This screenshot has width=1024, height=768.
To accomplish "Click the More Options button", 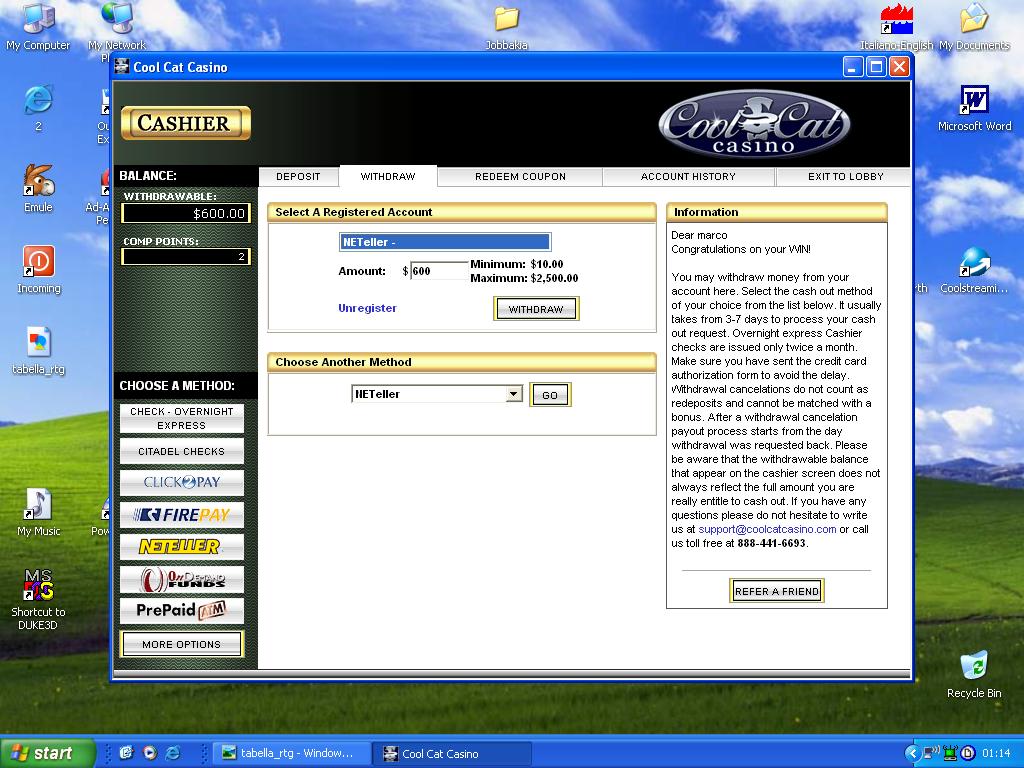I will [182, 644].
